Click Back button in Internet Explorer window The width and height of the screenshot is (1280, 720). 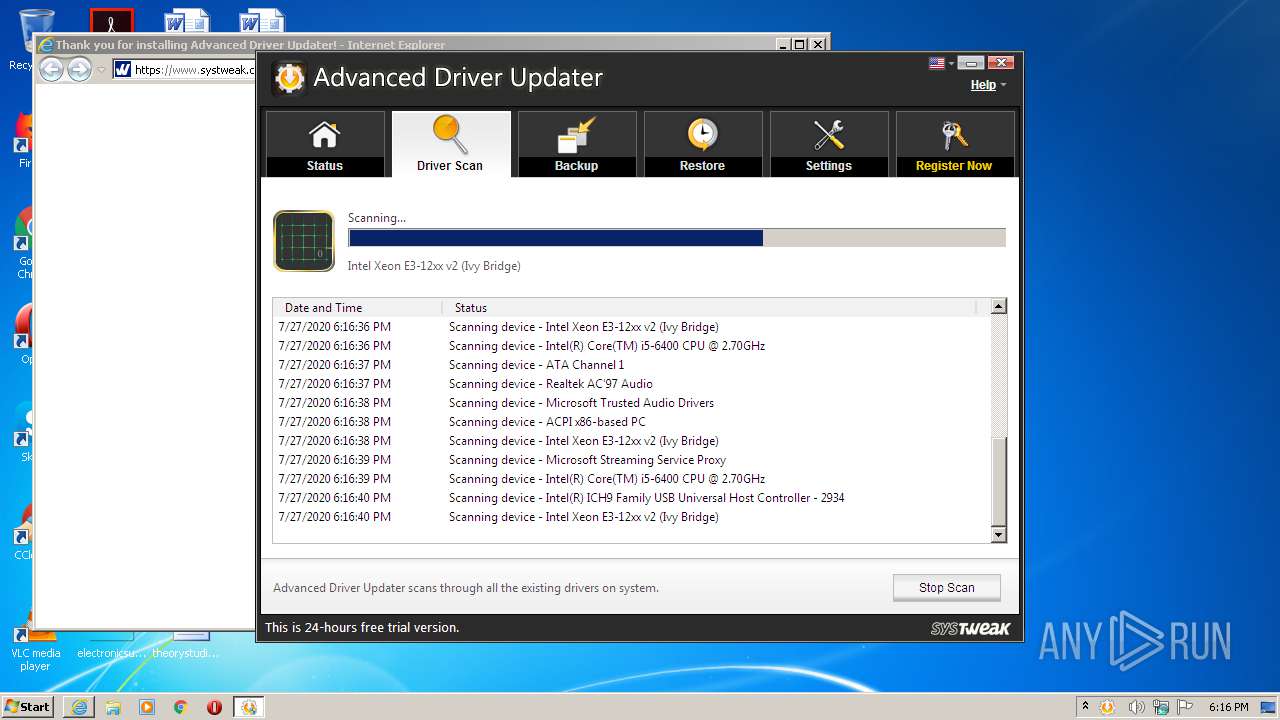pyautogui.click(x=51, y=69)
